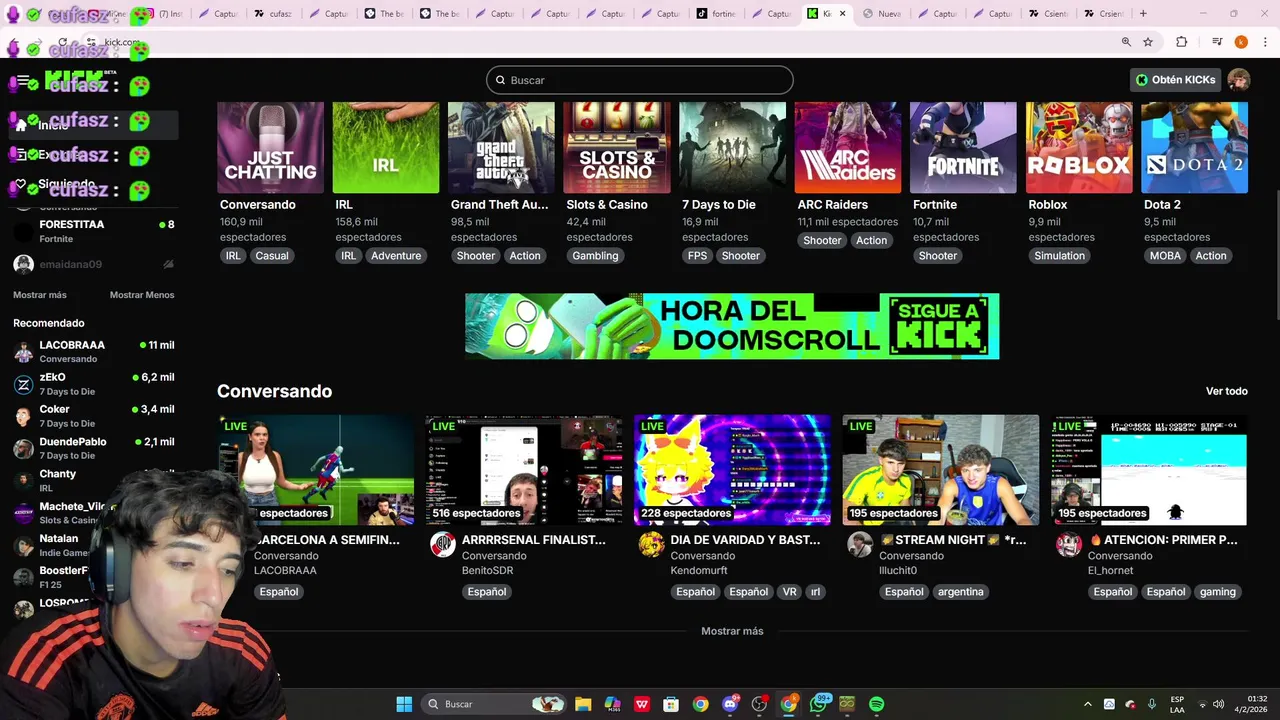Image resolution: width=1280 pixels, height=720 pixels.
Task: Open the ESP LAA language switcher
Action: [x=1177, y=704]
